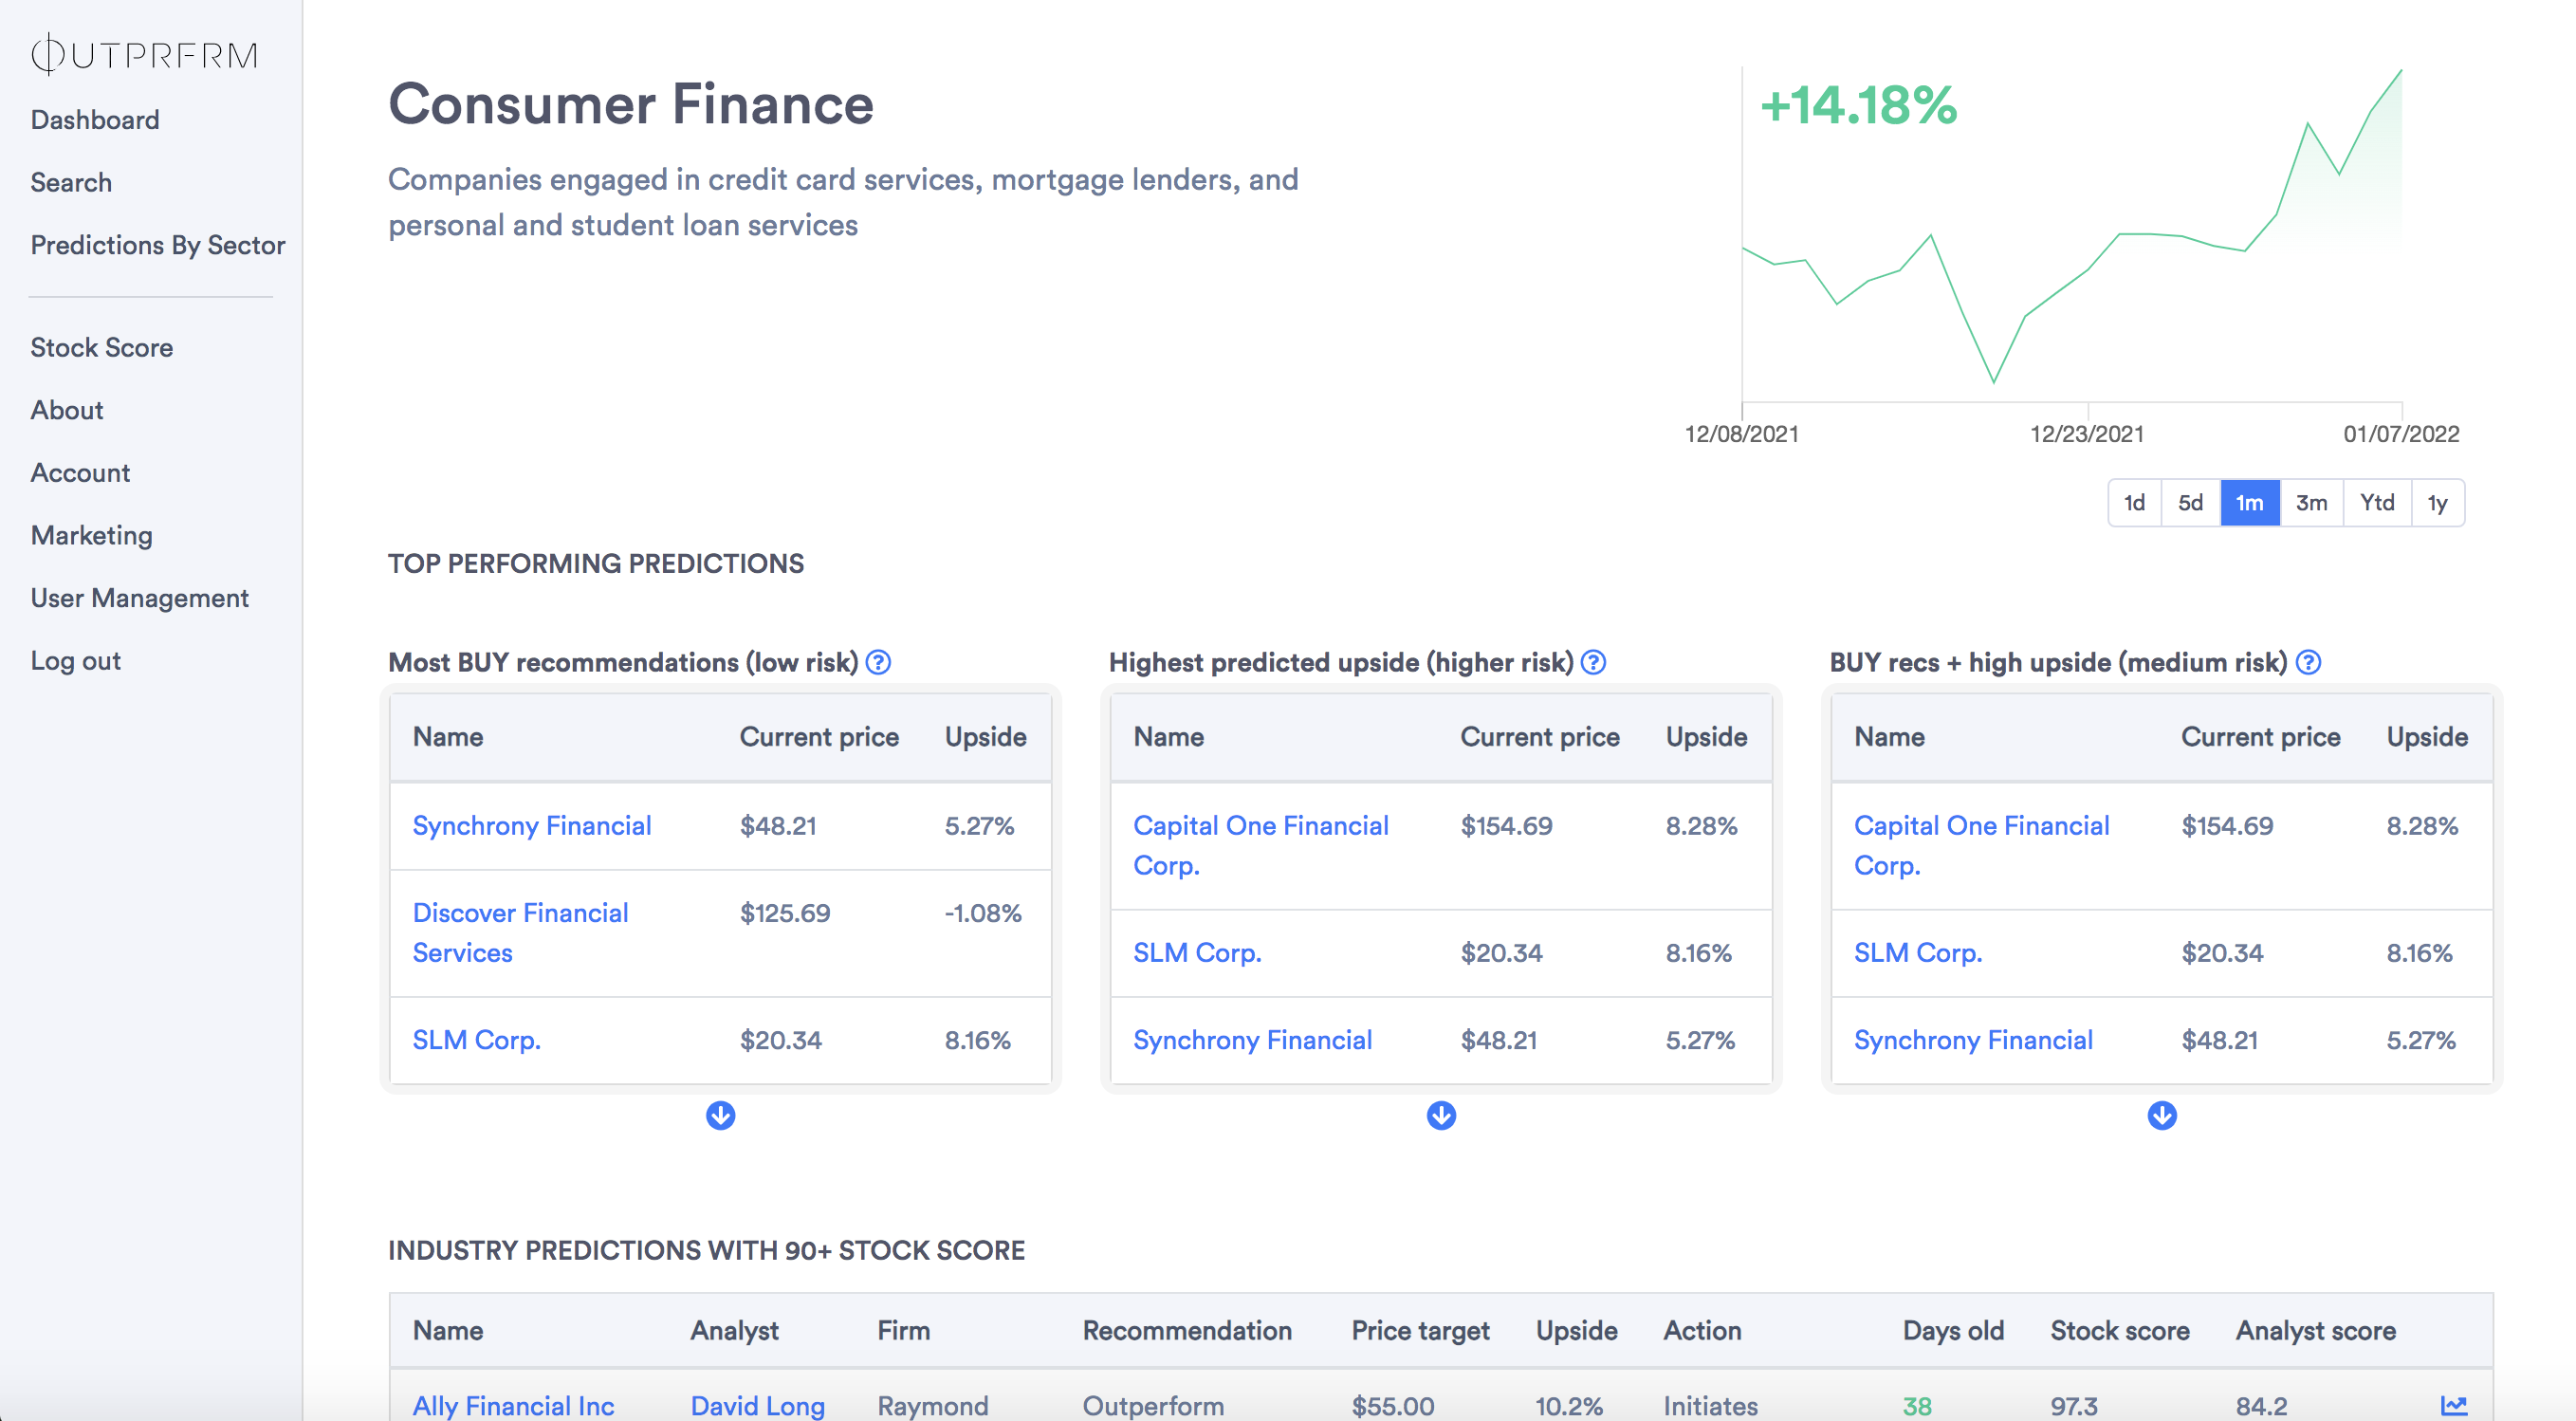
Task: Click the Current price header in higher risk table
Action: (1540, 737)
